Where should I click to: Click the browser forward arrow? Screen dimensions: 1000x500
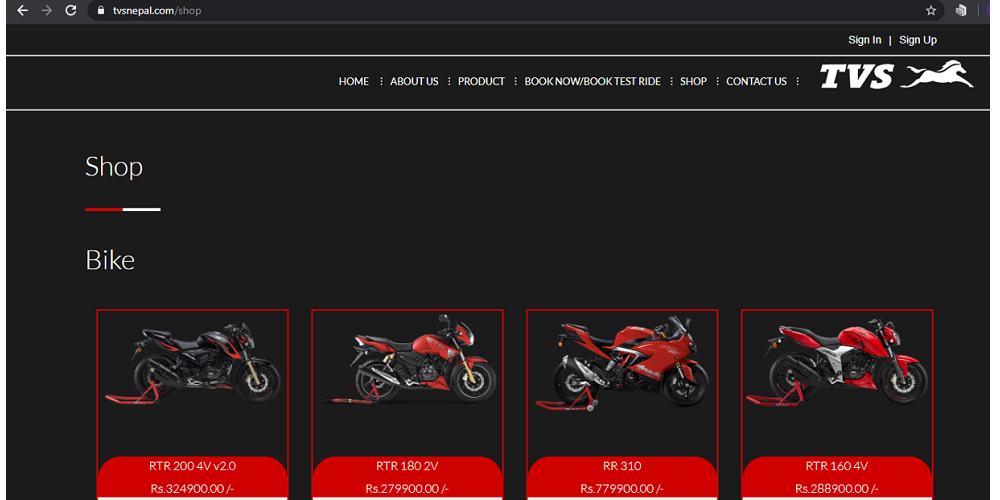pyautogui.click(x=46, y=10)
